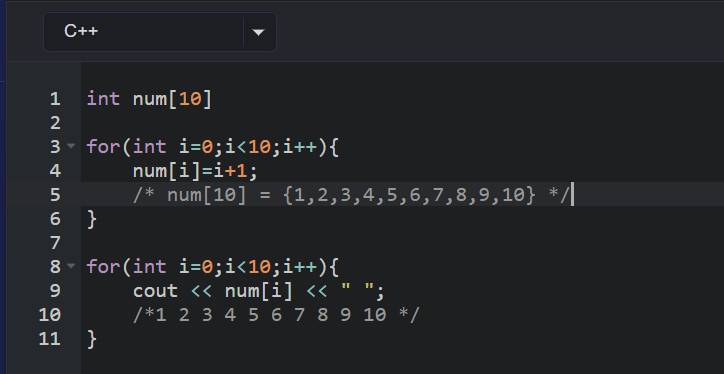Place cursor after num[10] declaration
Screen dimensions: 724x374
click(x=212, y=99)
